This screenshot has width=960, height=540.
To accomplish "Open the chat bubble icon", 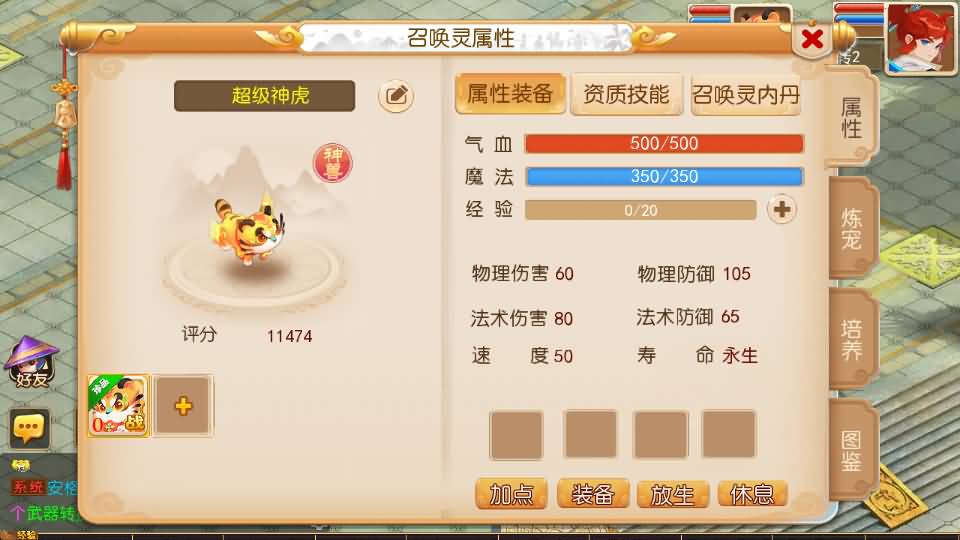I will tap(29, 428).
